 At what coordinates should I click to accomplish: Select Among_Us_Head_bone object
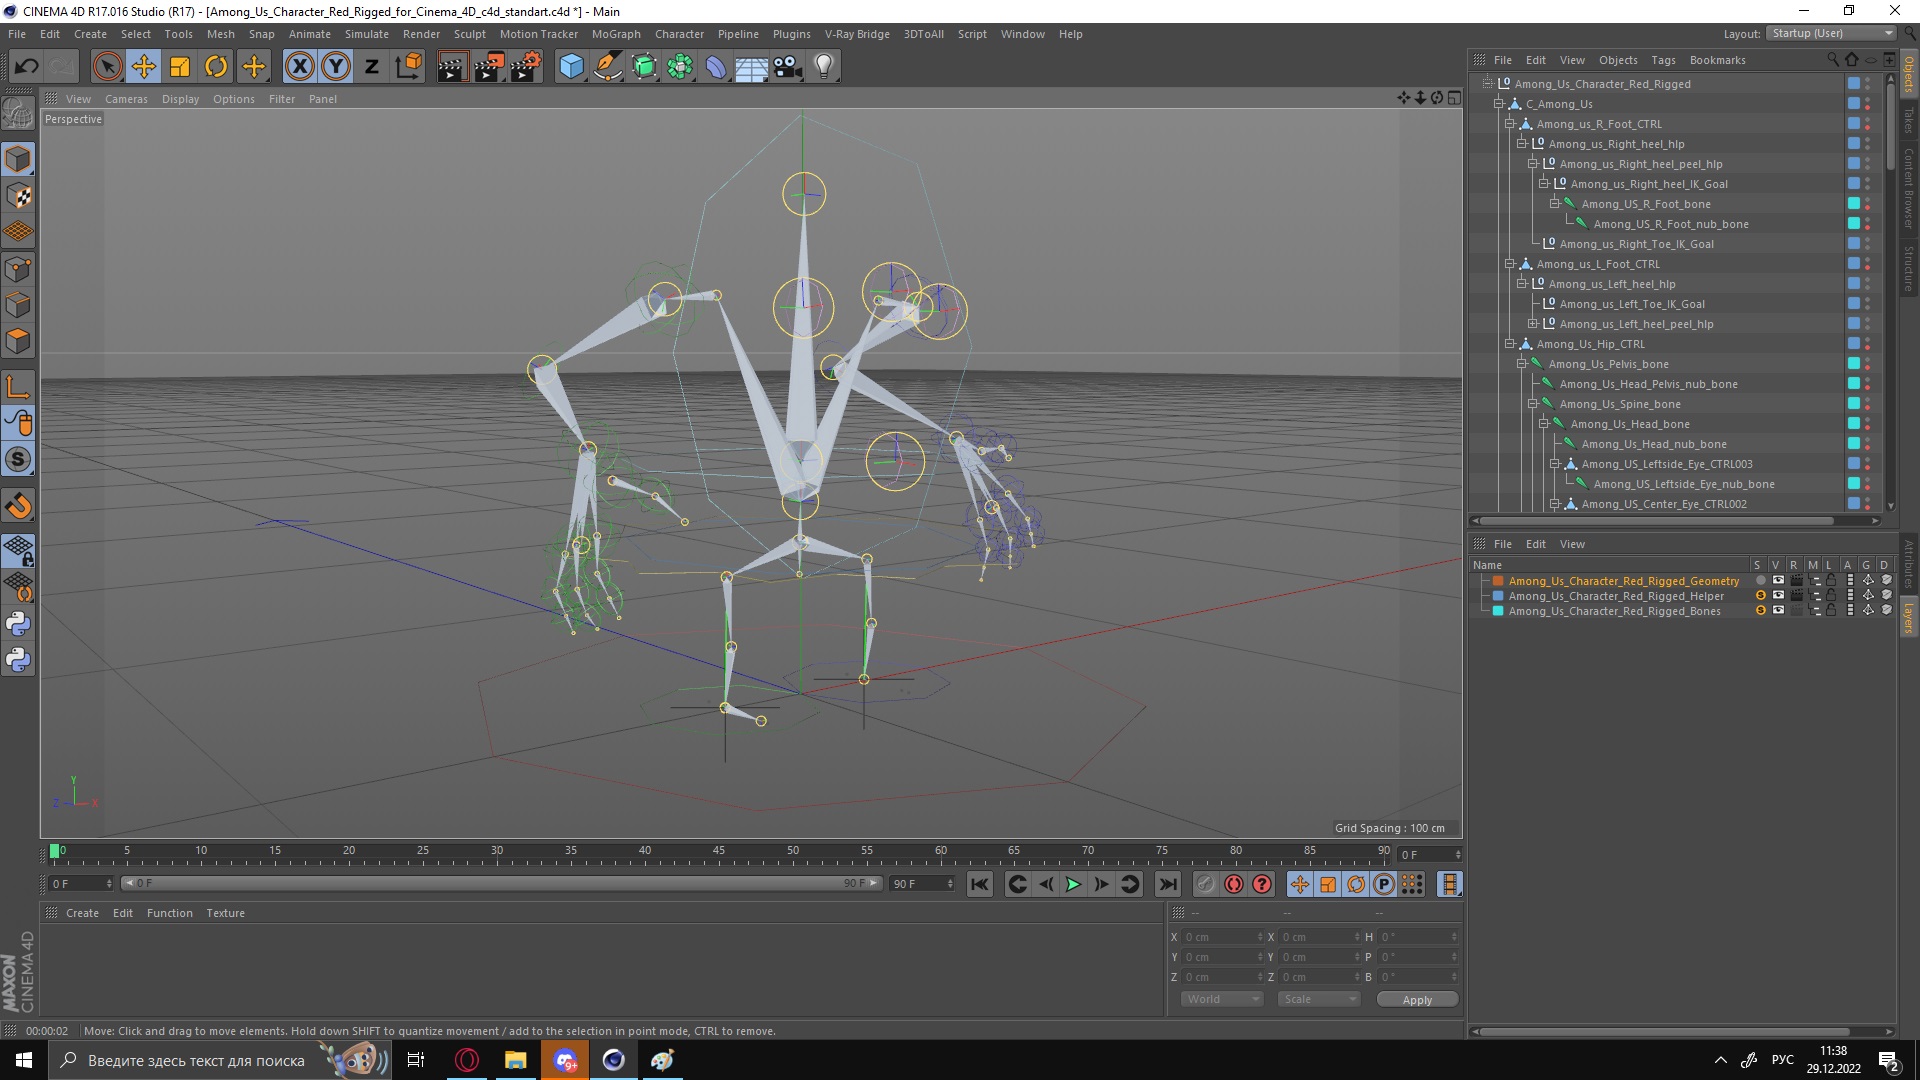pyautogui.click(x=1630, y=424)
